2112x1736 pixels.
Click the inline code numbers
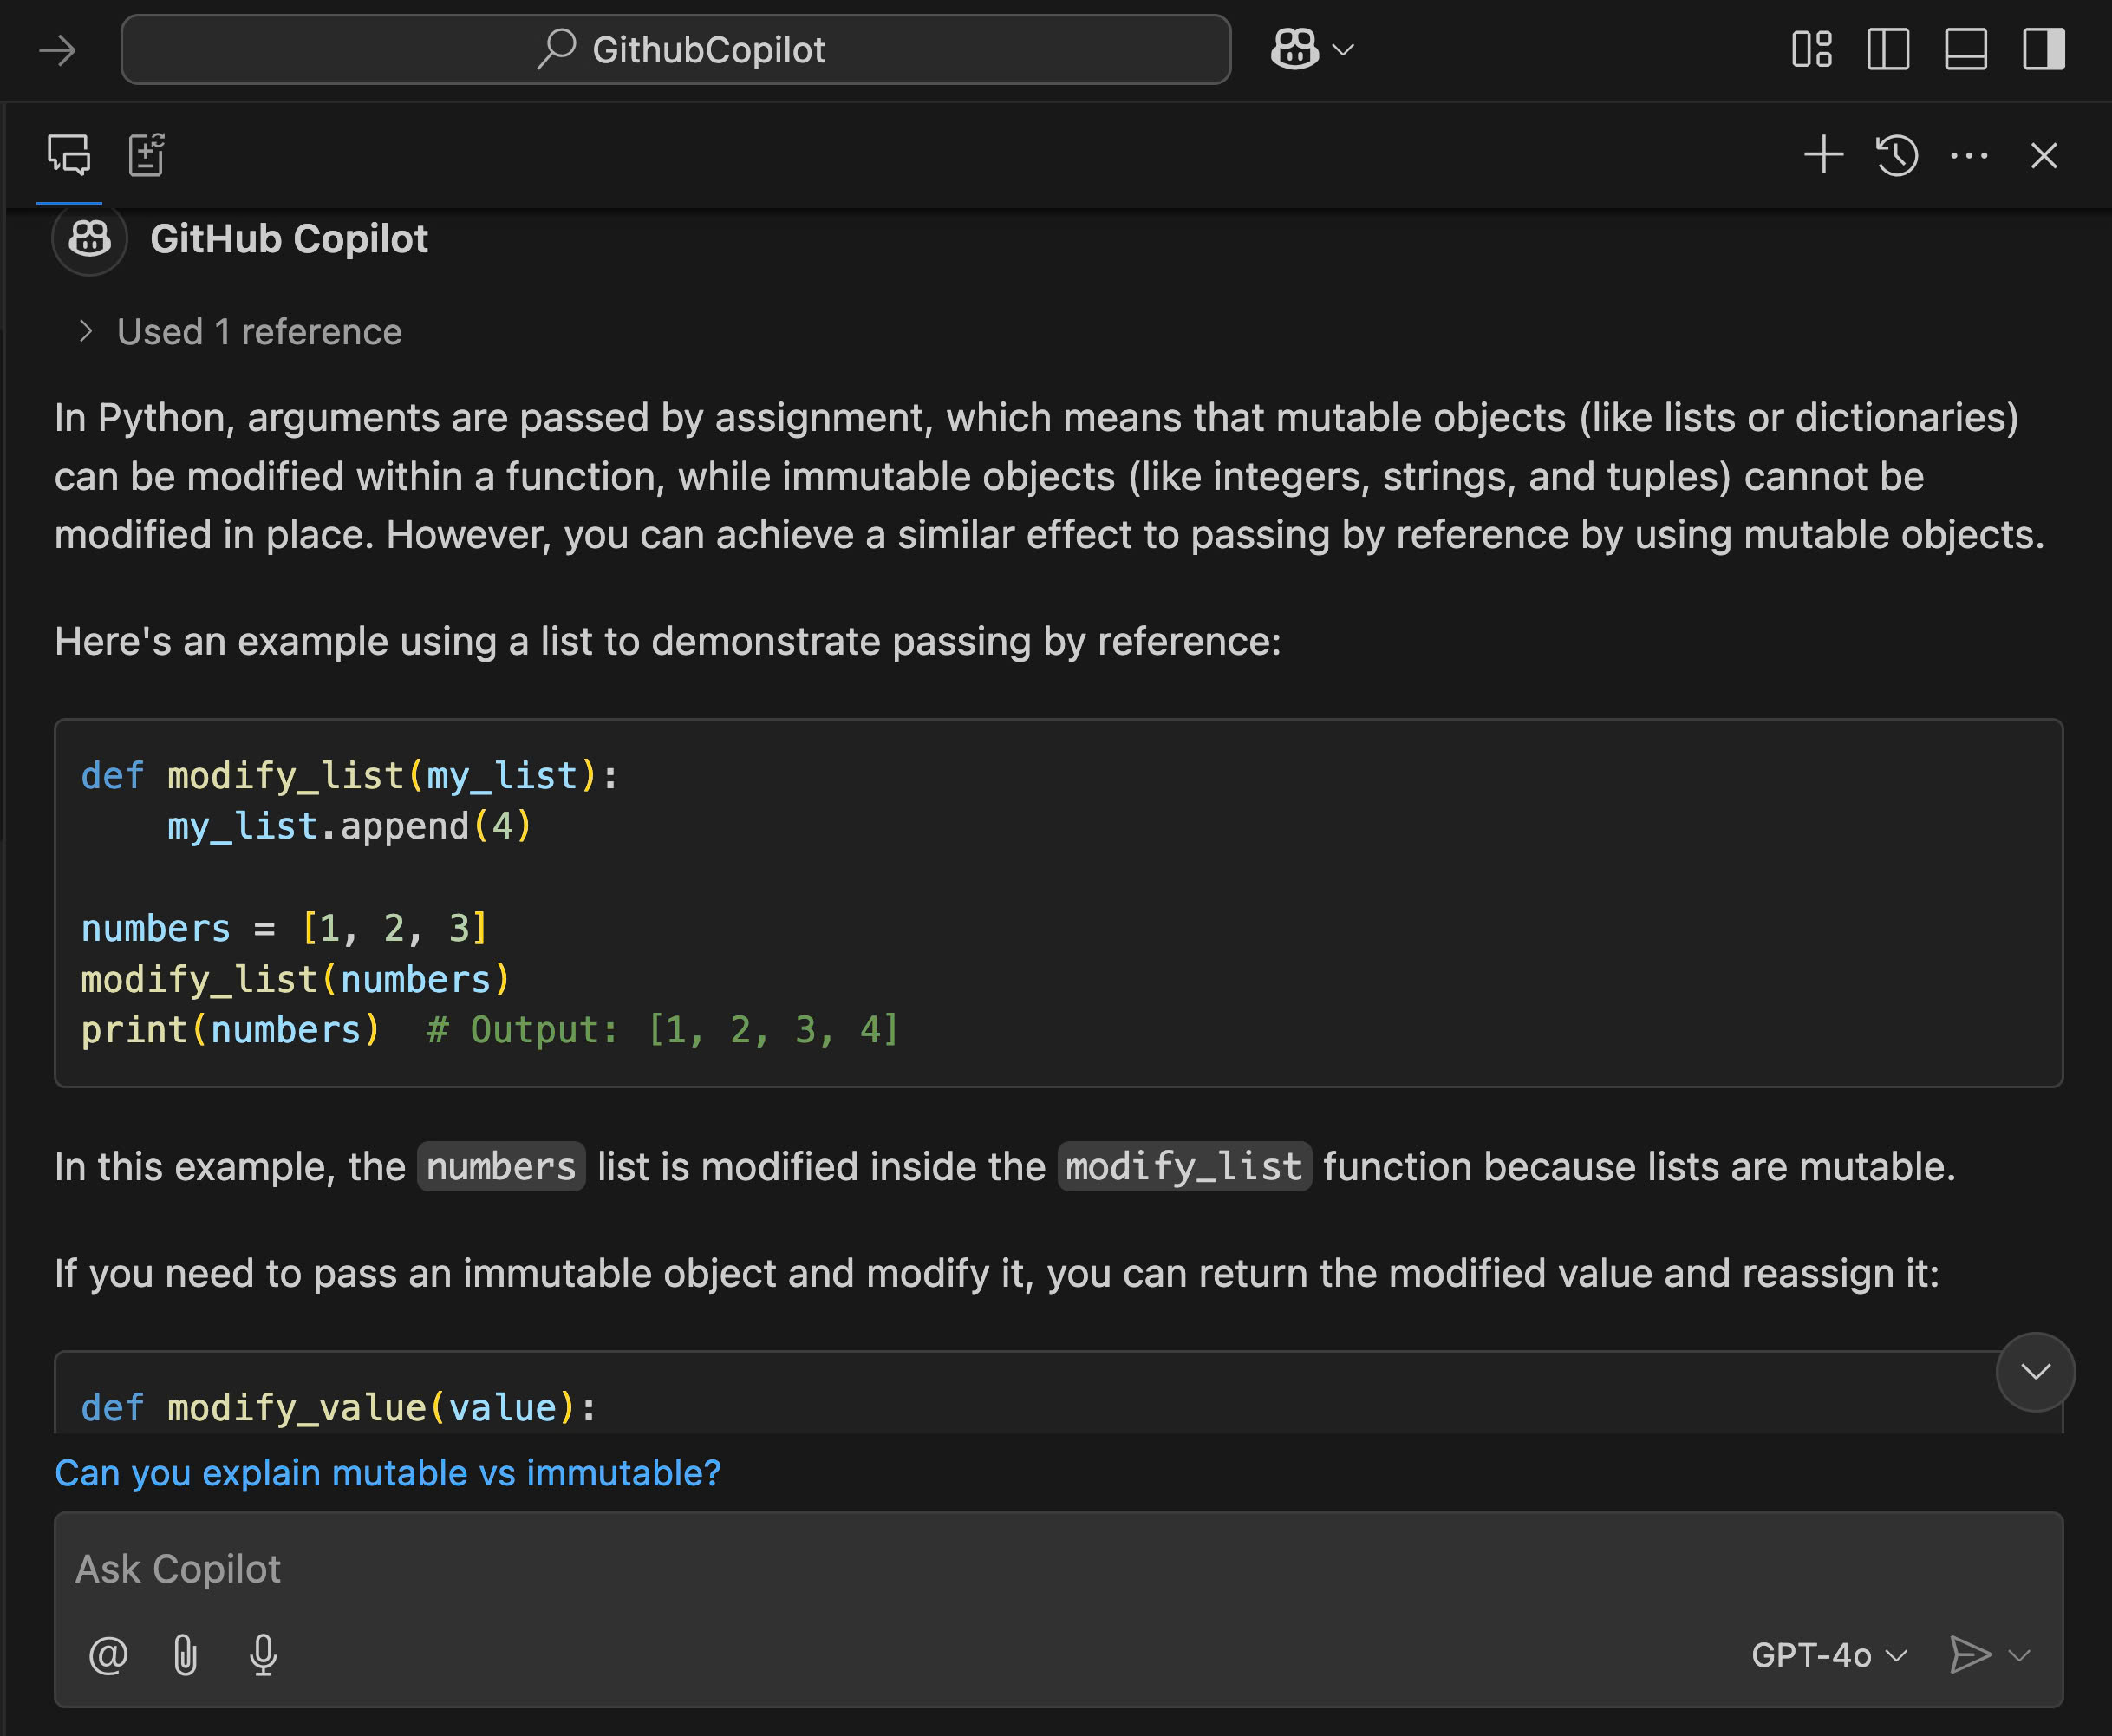501,1166
